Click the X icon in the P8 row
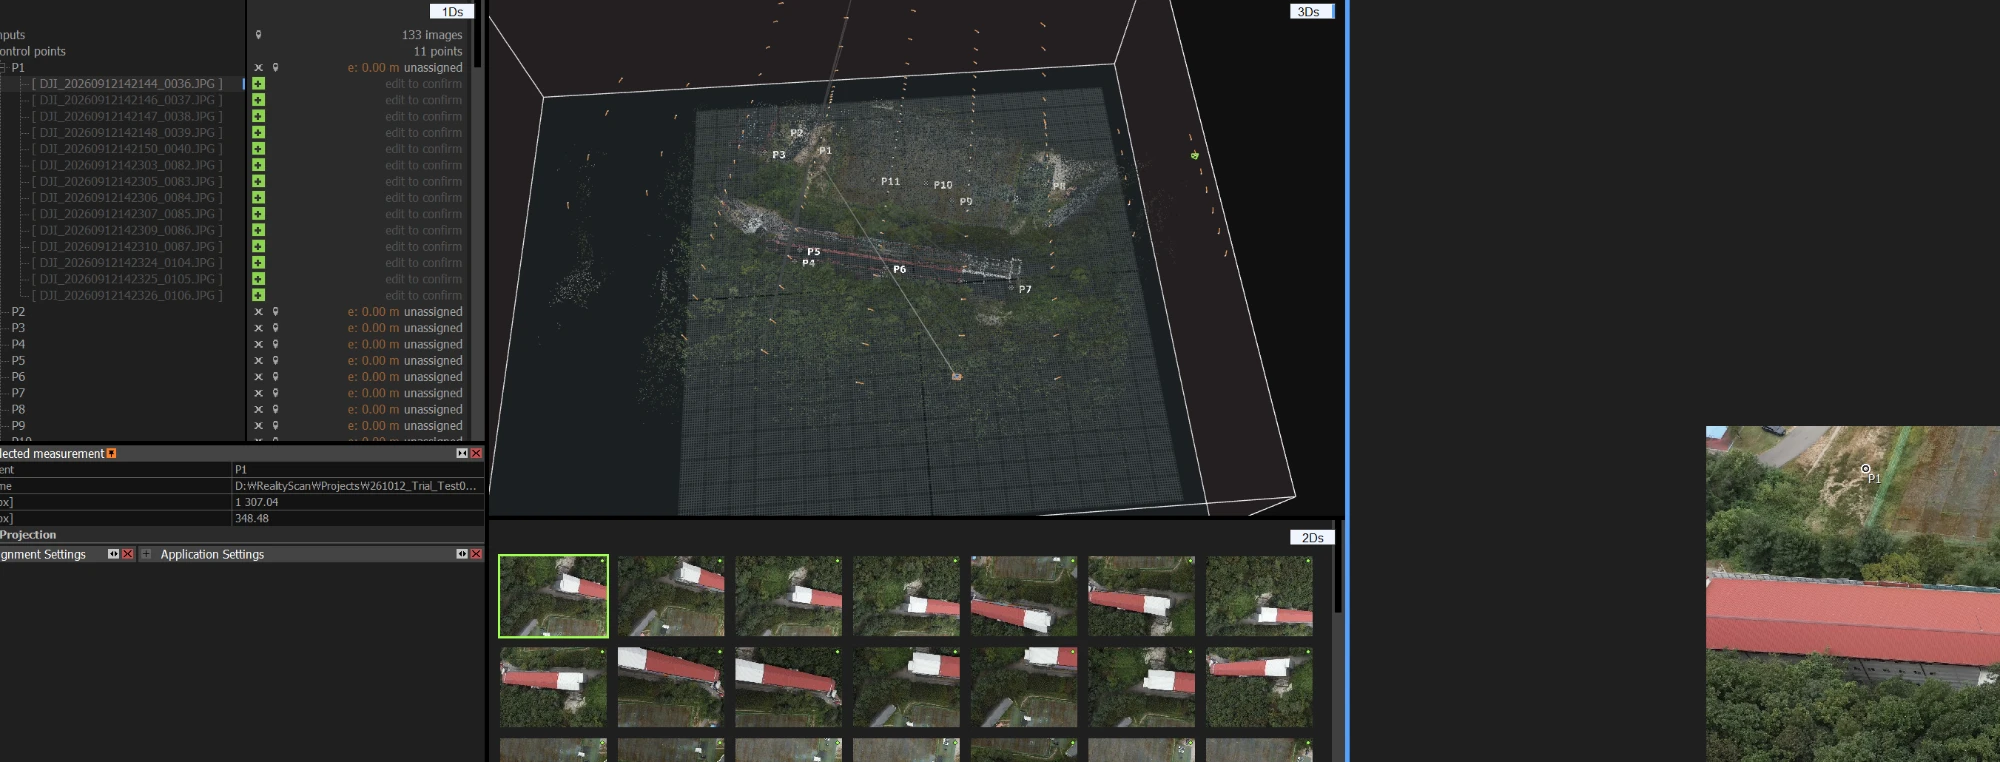This screenshot has height=762, width=2000. tap(258, 410)
